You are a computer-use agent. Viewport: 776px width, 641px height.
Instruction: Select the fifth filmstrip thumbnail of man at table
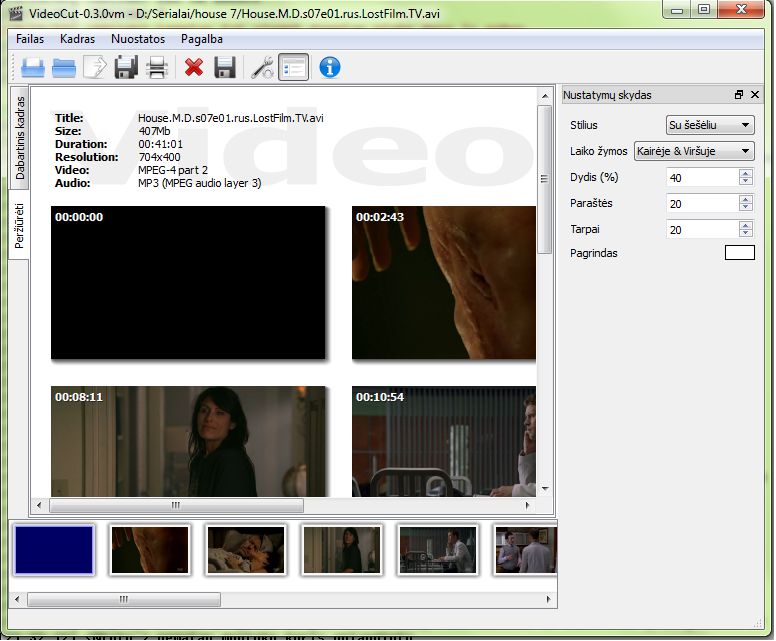click(x=438, y=550)
